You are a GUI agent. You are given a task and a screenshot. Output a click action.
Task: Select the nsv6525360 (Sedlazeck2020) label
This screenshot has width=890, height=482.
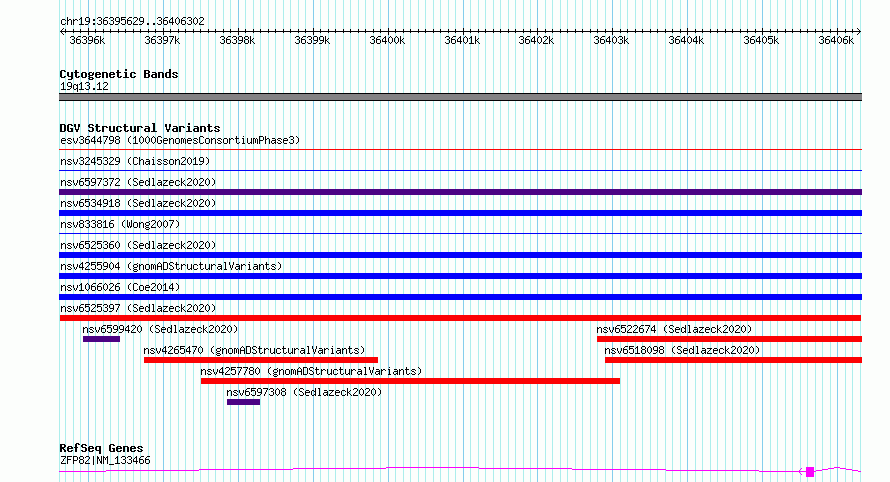click(x=138, y=245)
